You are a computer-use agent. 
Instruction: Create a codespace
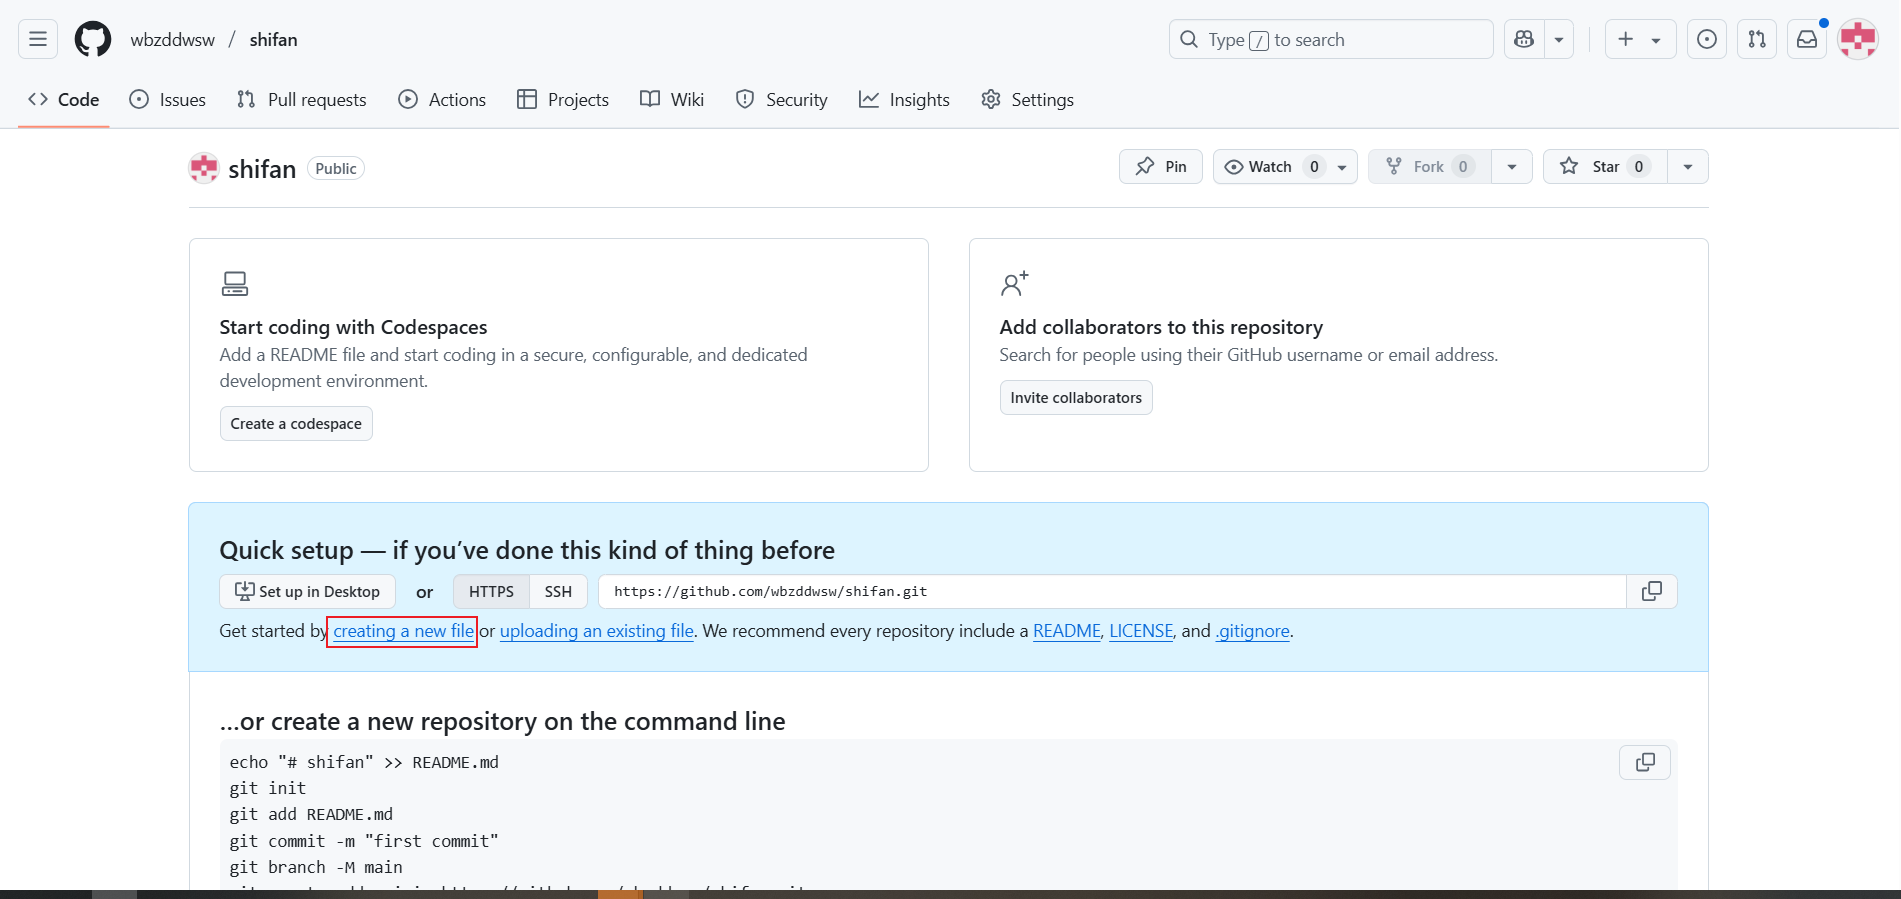tap(296, 423)
